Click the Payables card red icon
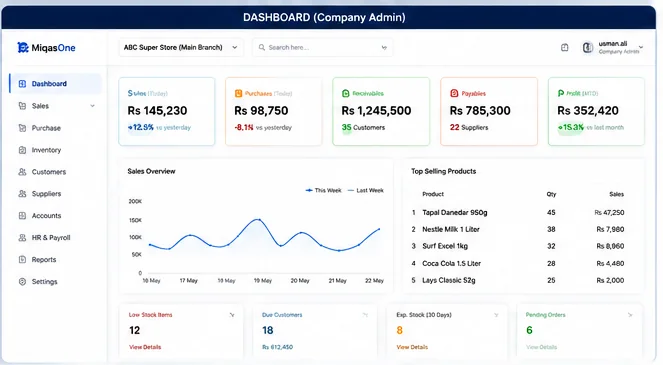 tap(454, 93)
